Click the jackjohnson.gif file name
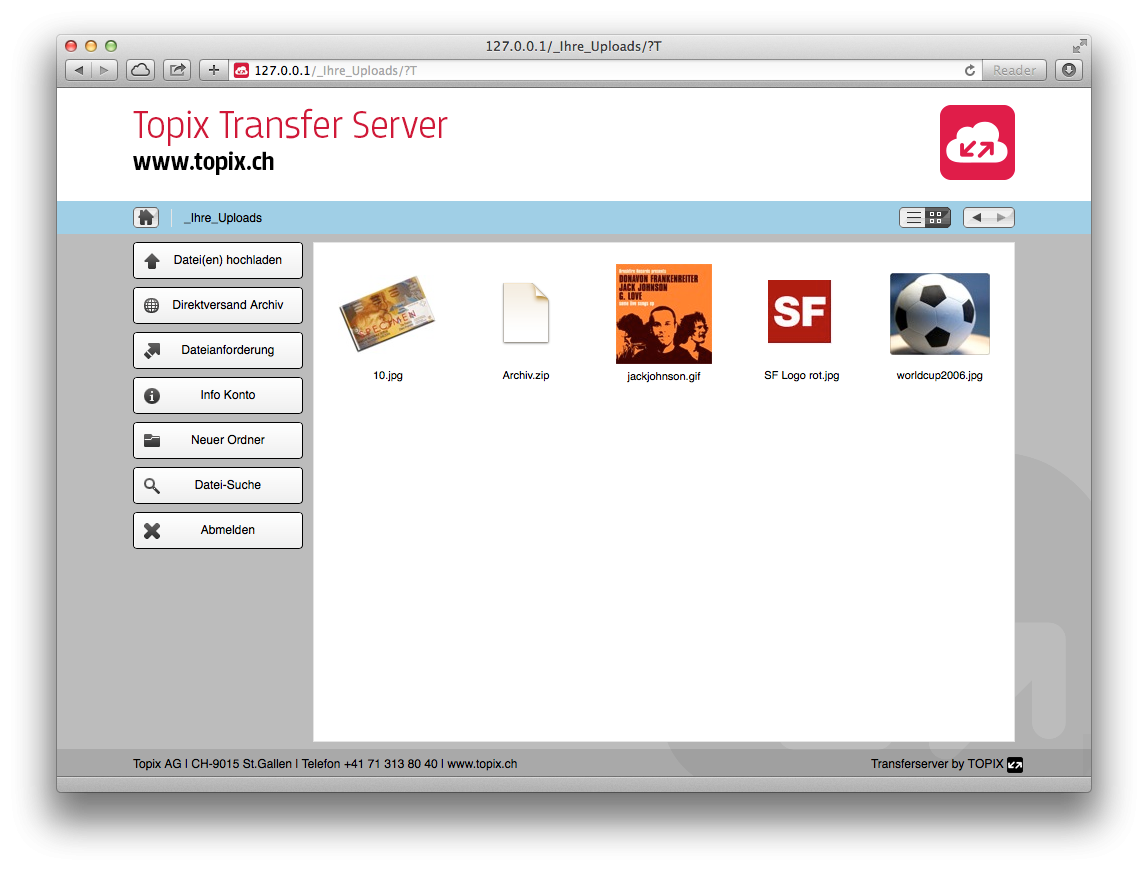Screen dimensions: 1148x871 point(663,376)
